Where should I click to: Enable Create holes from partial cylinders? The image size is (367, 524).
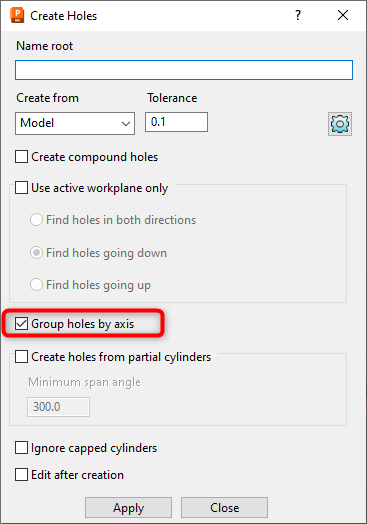[x=21, y=357]
